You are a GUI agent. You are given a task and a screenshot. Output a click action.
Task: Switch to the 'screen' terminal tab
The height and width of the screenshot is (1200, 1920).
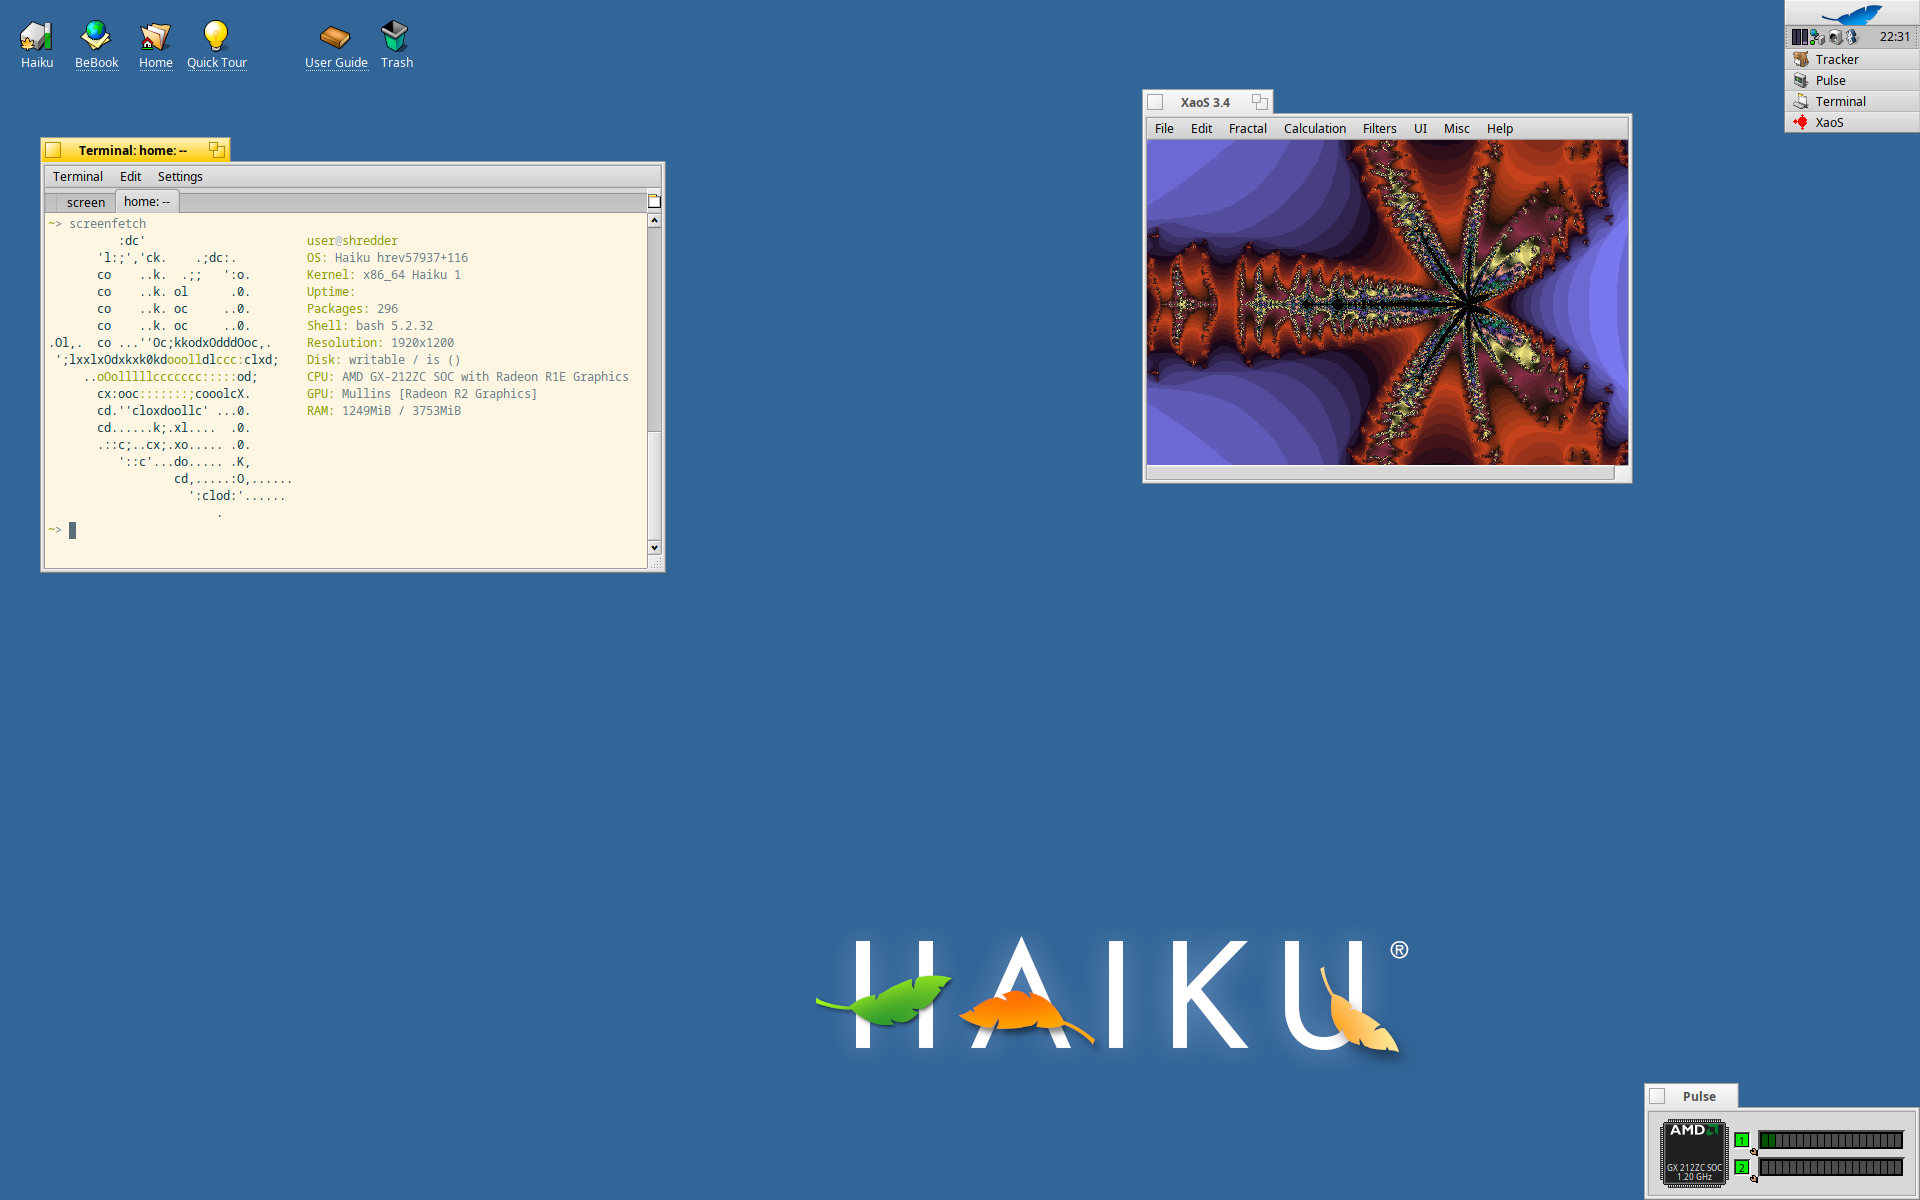pos(85,202)
